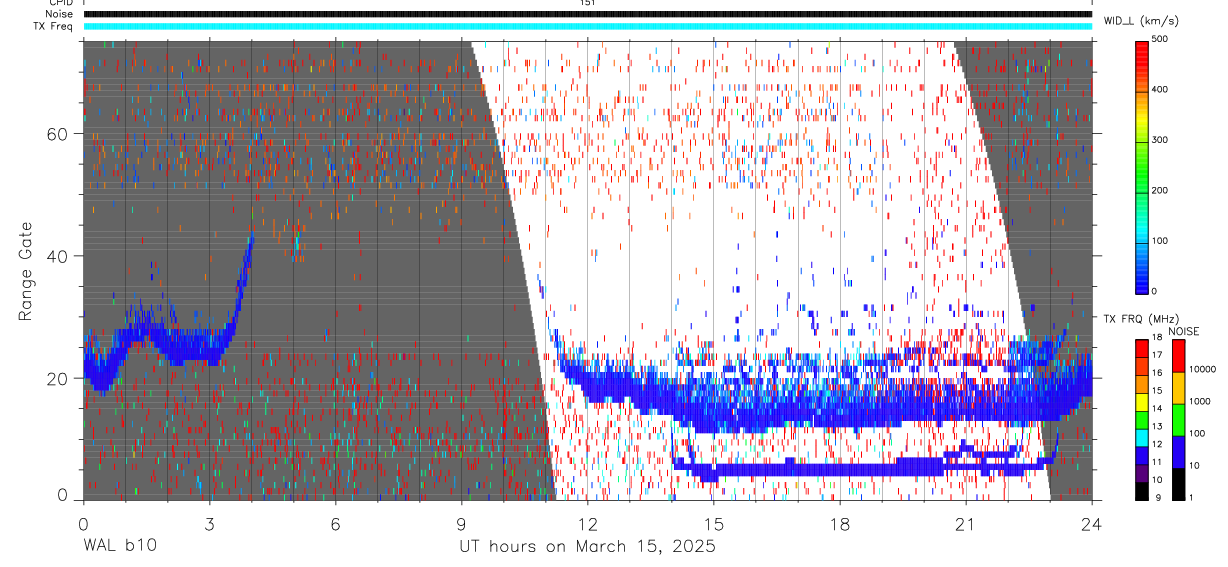Viewport: 1228px width, 567px height.
Task: Select the orange-yellow segment of the NOISE bar
Action: coord(1177,388)
